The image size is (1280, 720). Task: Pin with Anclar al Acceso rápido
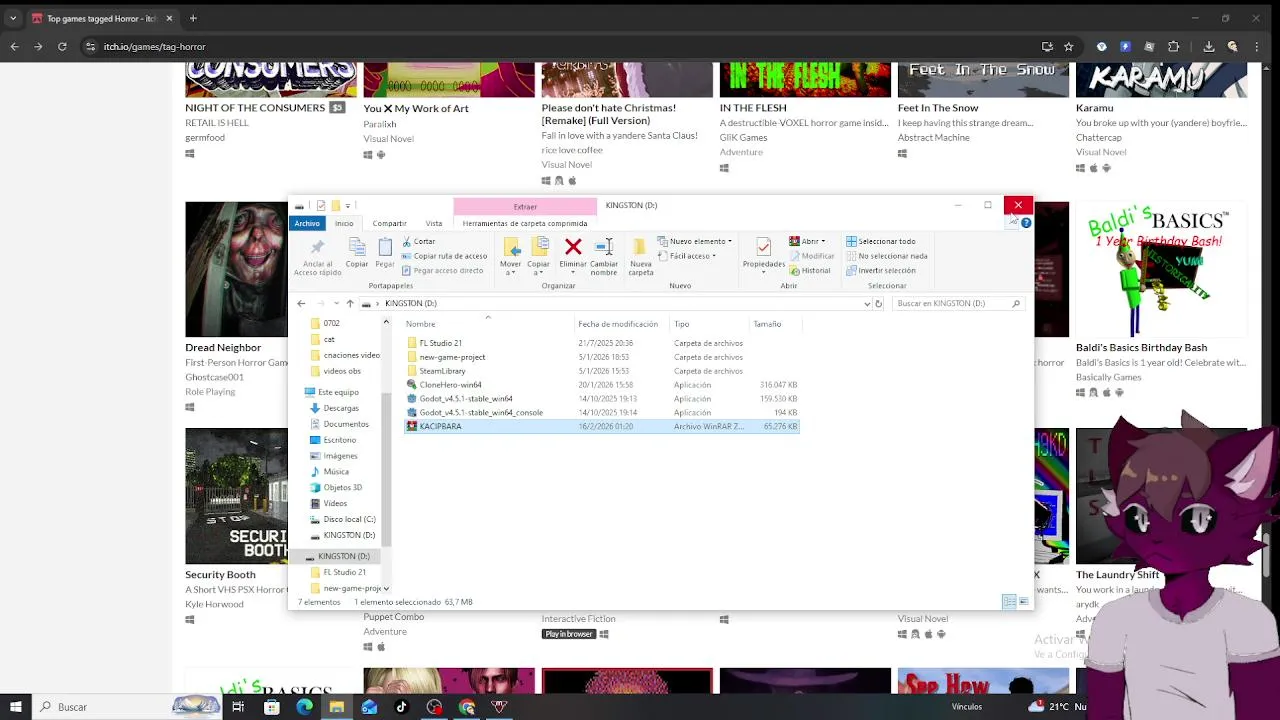(x=317, y=258)
